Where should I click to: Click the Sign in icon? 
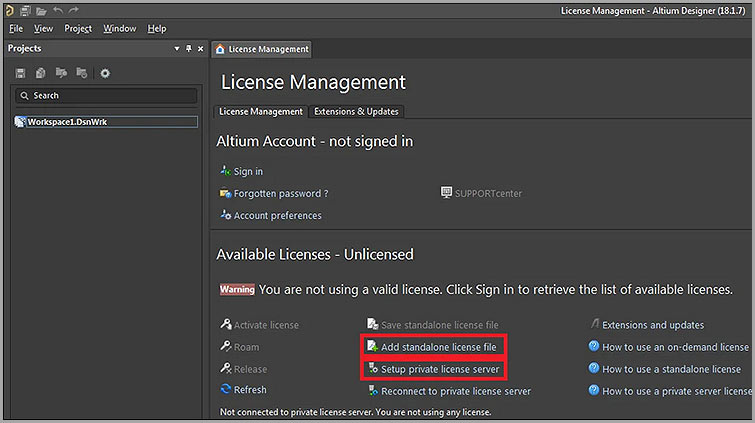click(x=226, y=171)
